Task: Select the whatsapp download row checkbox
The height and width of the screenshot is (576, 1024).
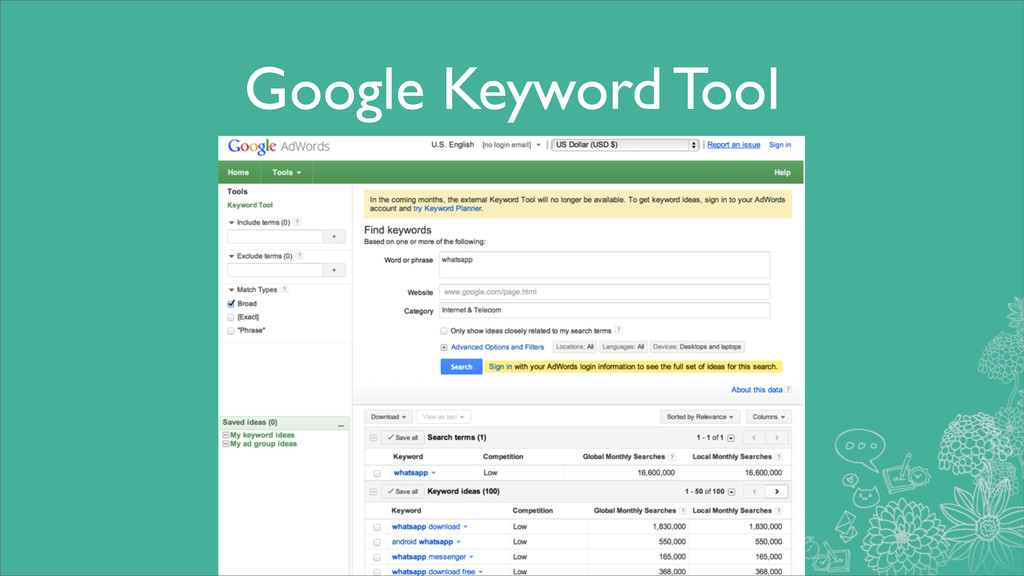Action: pos(377,527)
